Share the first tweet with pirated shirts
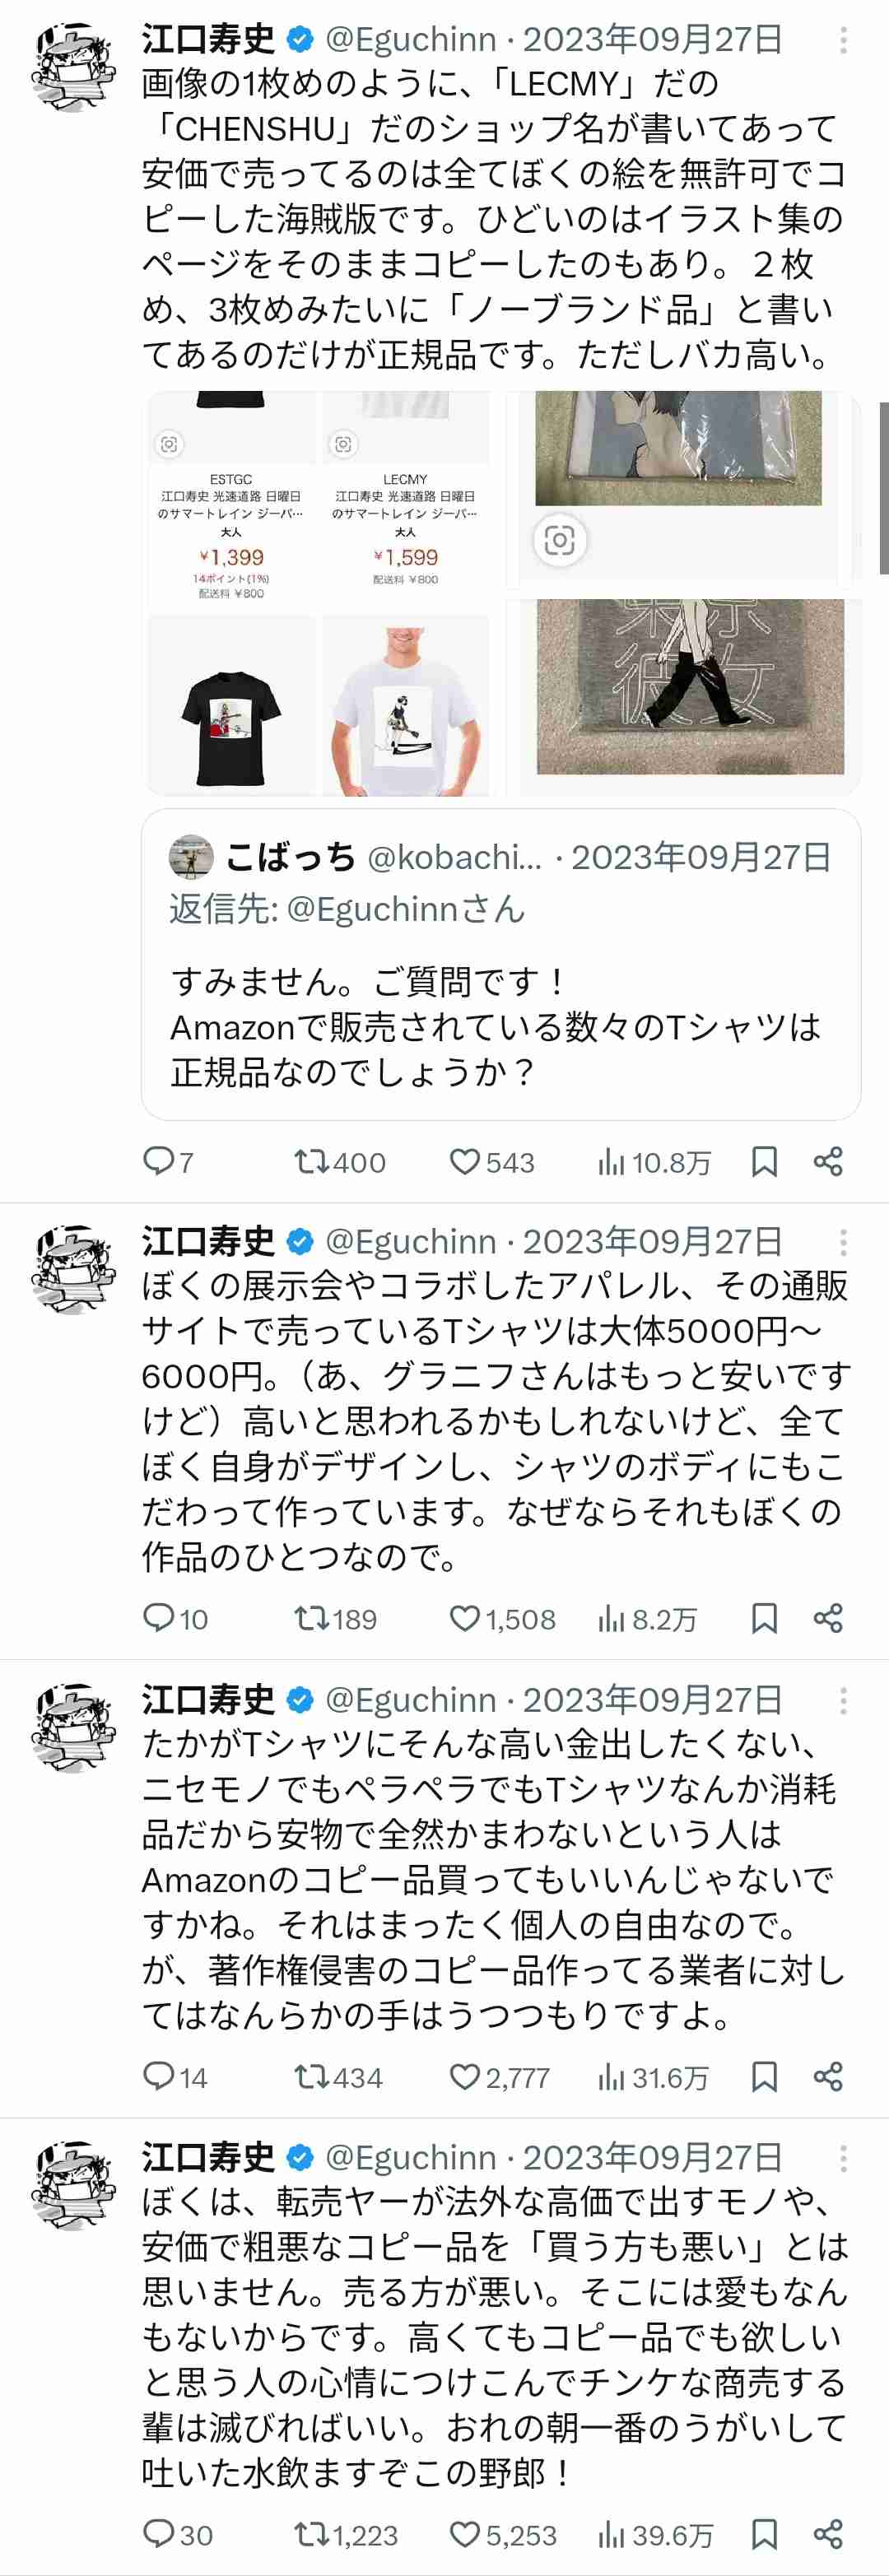Viewport: 889px width, 2576px height. tap(828, 1161)
